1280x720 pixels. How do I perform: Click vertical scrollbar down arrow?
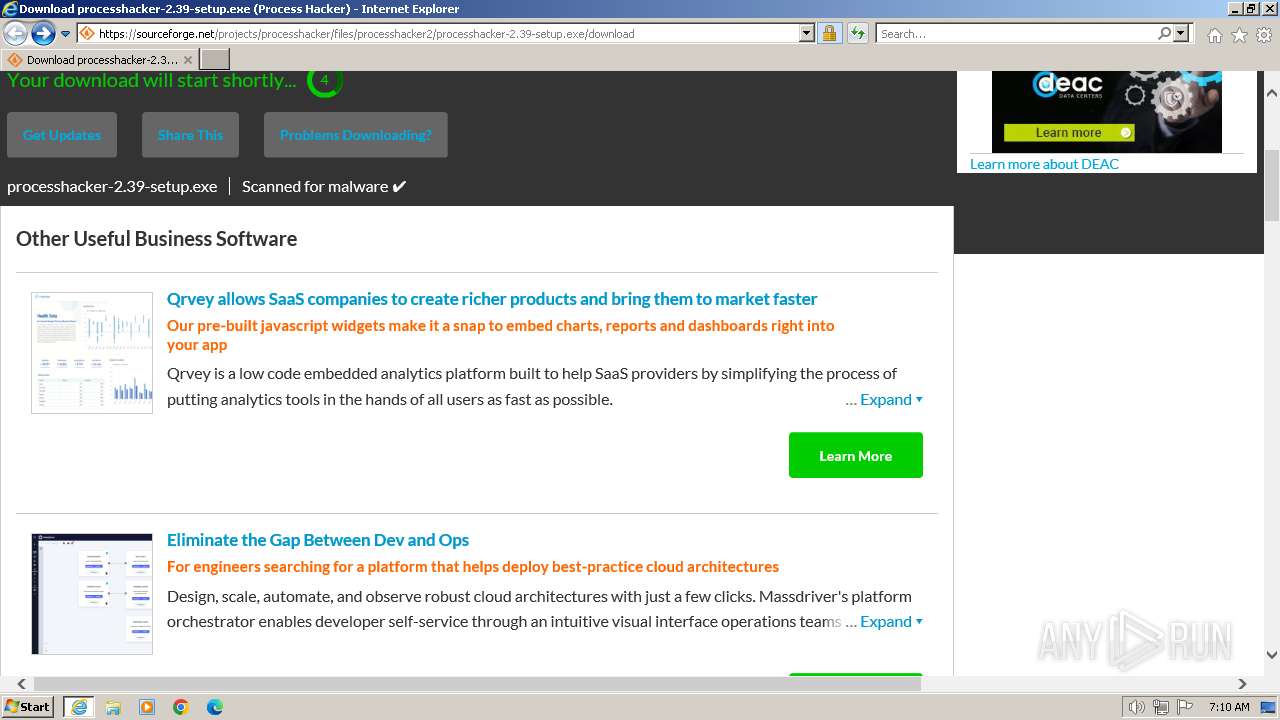1272,655
